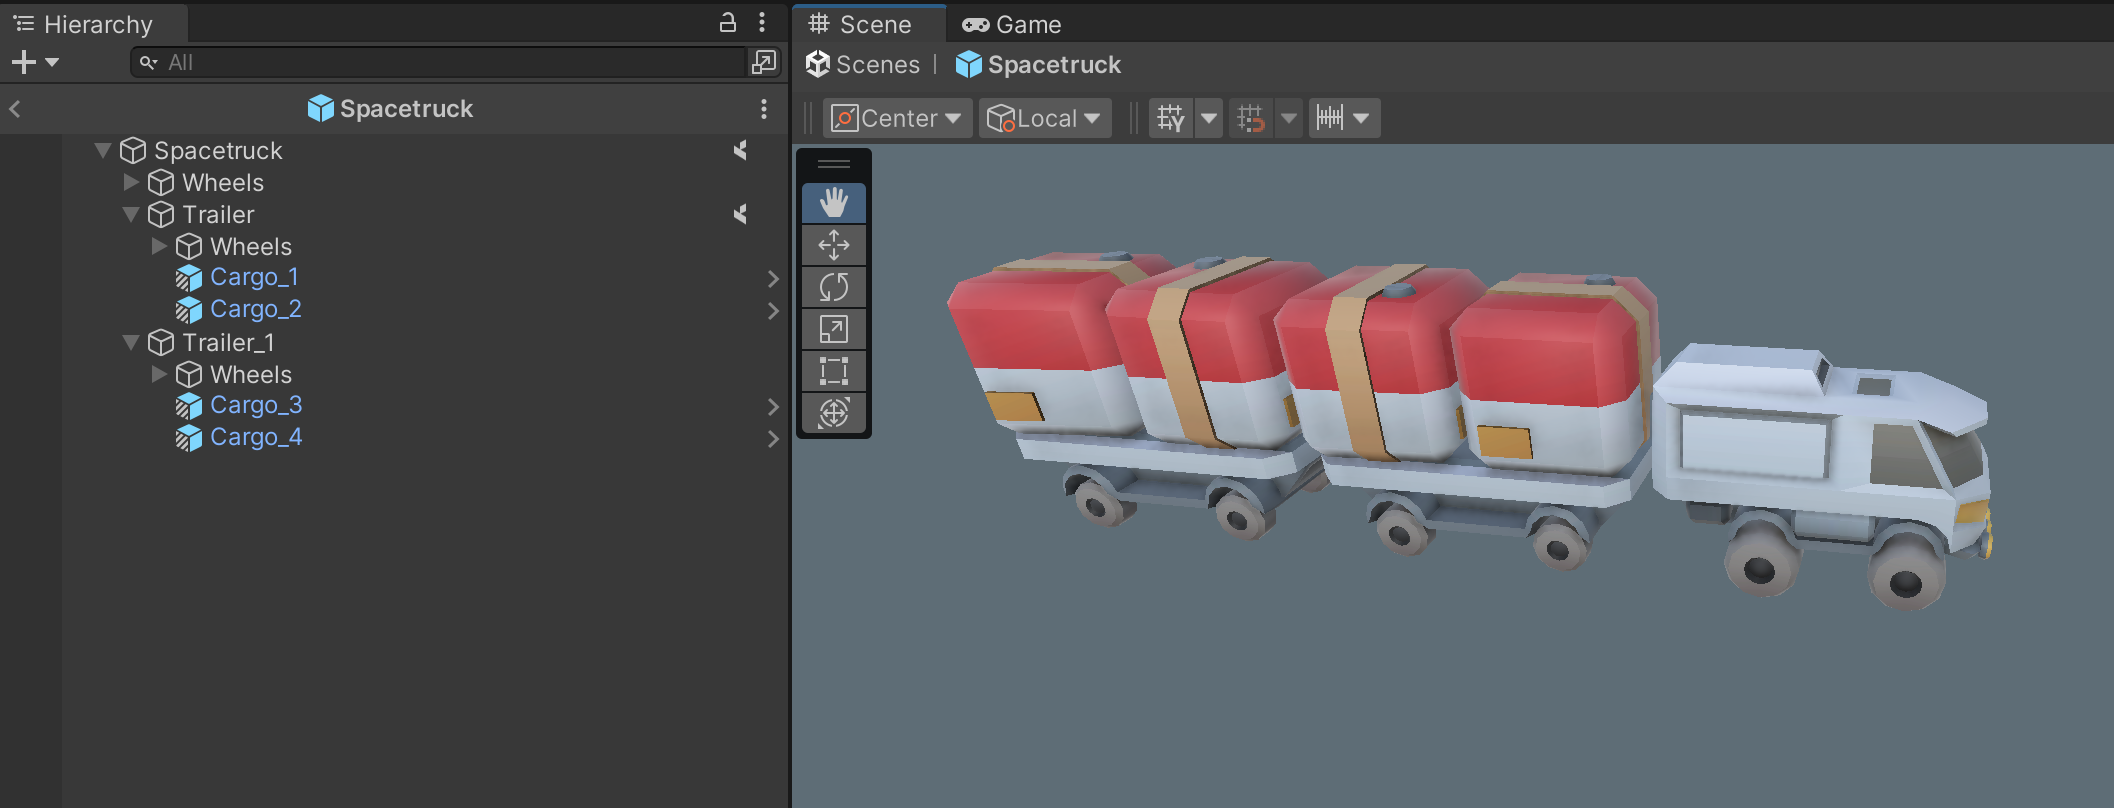2114x808 pixels.
Task: Switch to the Game tab
Action: pyautogui.click(x=1012, y=24)
